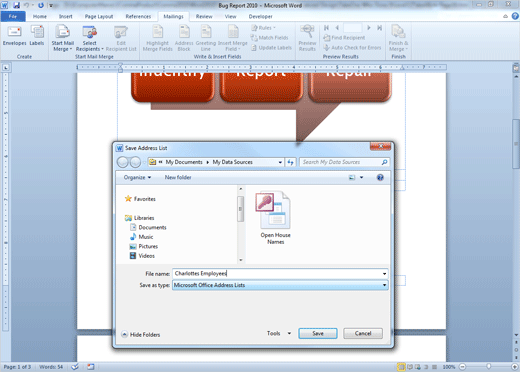This screenshot has height=372, width=520.
Task: Click the Cancel button in the dialog
Action: [x=363, y=333]
